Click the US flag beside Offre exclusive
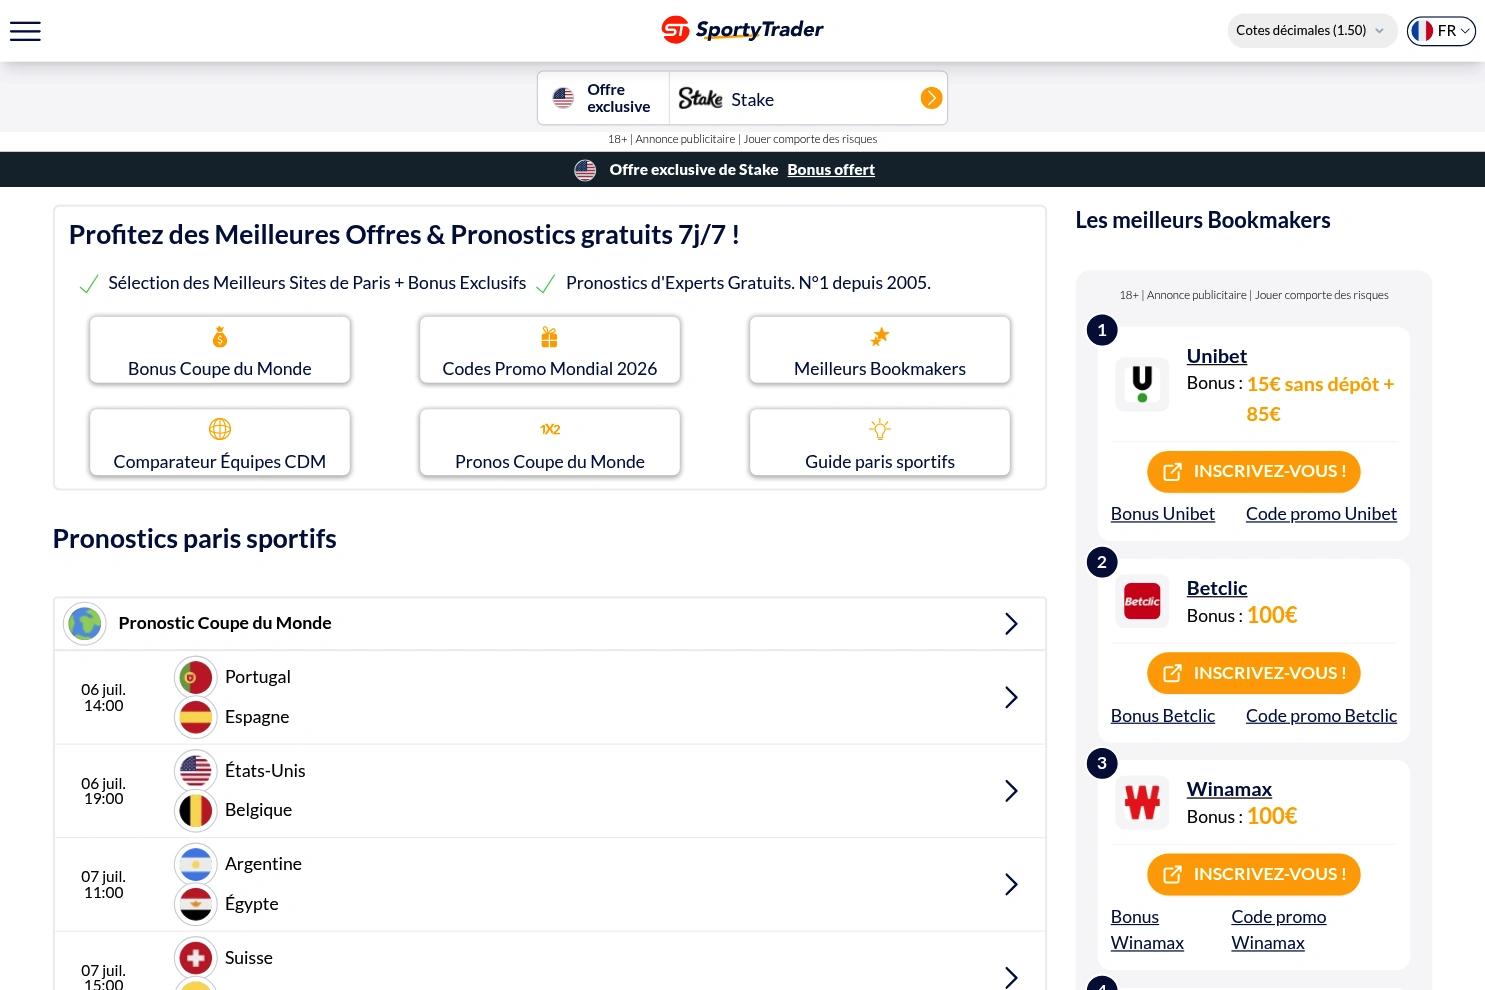1485x990 pixels. point(563,98)
